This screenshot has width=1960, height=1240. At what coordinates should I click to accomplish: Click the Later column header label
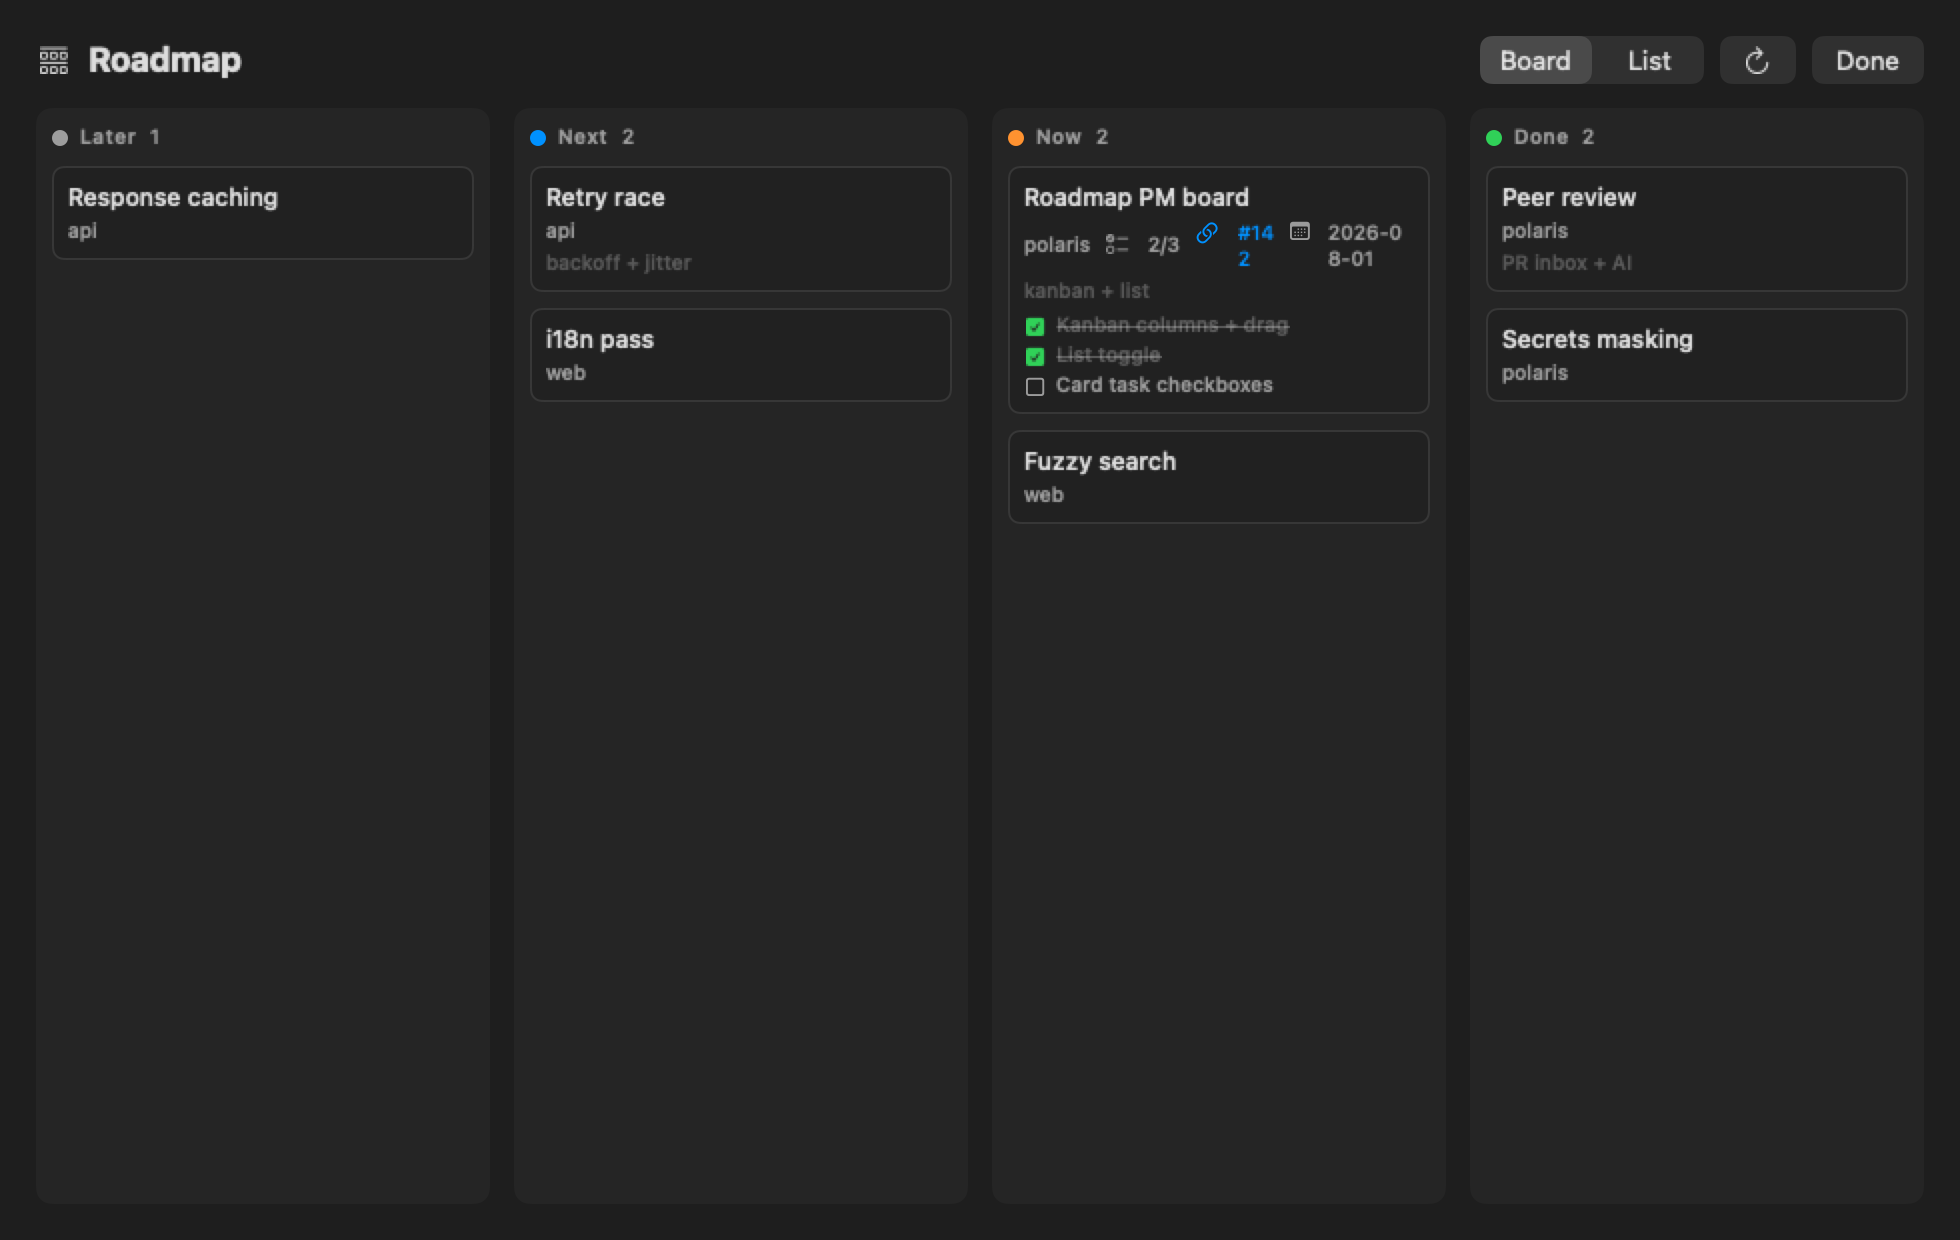tap(108, 137)
